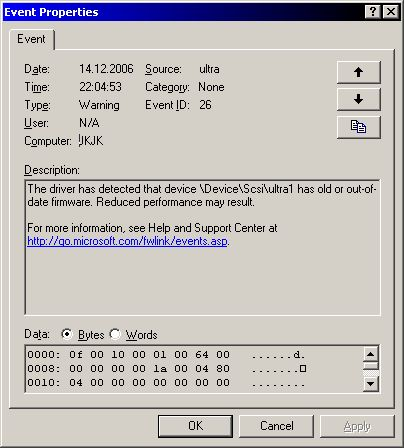
Task: Open the go.microsoft.com events link
Action: pos(127,241)
